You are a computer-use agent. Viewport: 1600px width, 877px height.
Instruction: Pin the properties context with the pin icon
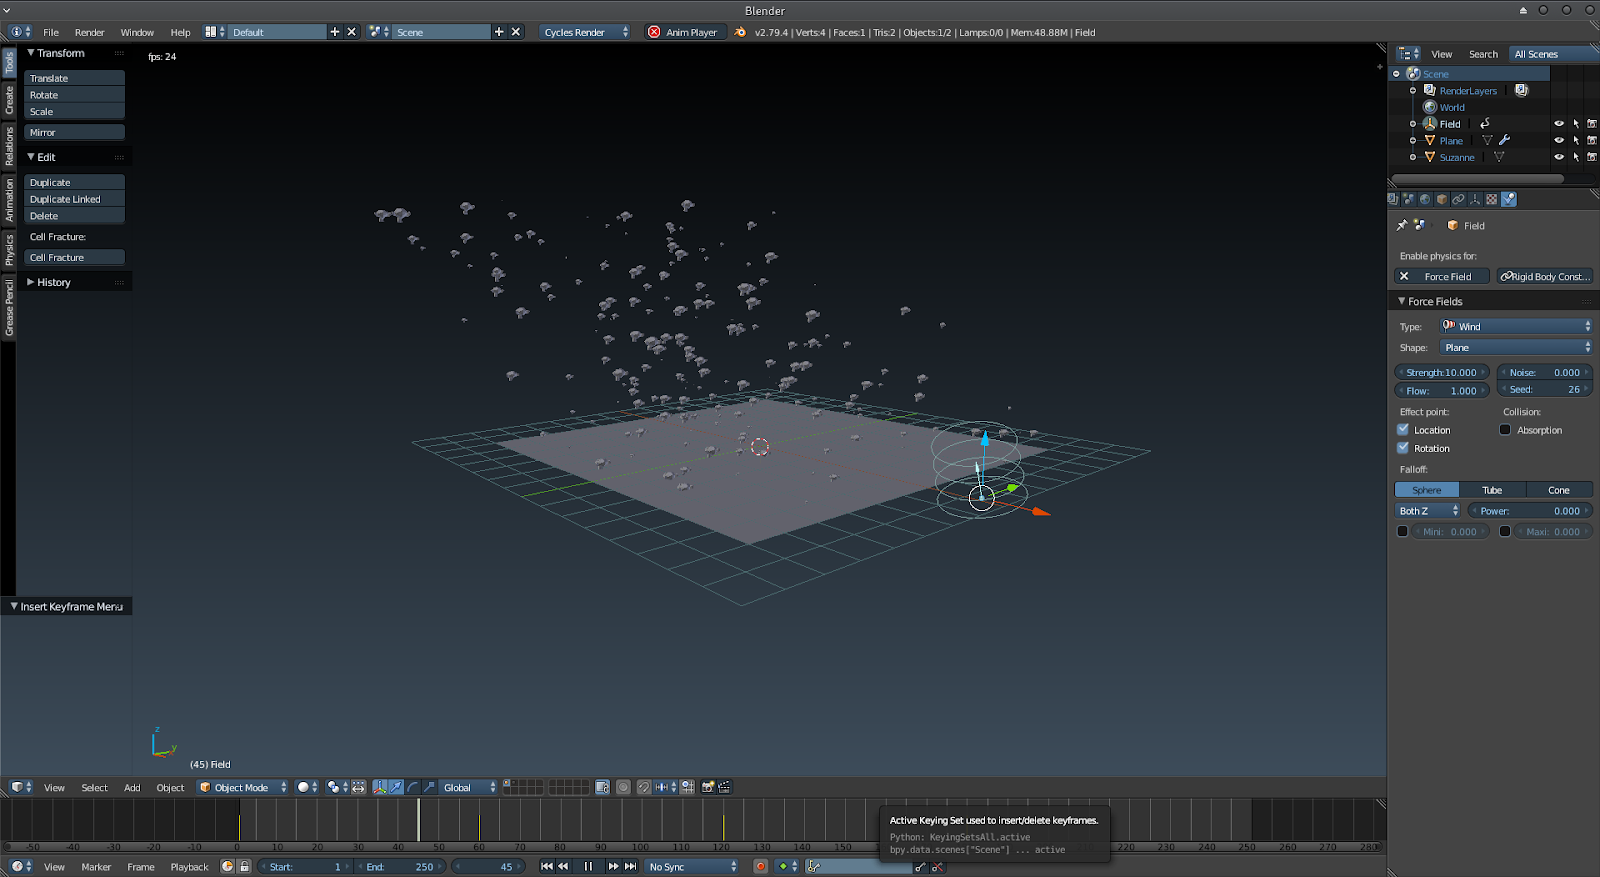[x=1402, y=225]
